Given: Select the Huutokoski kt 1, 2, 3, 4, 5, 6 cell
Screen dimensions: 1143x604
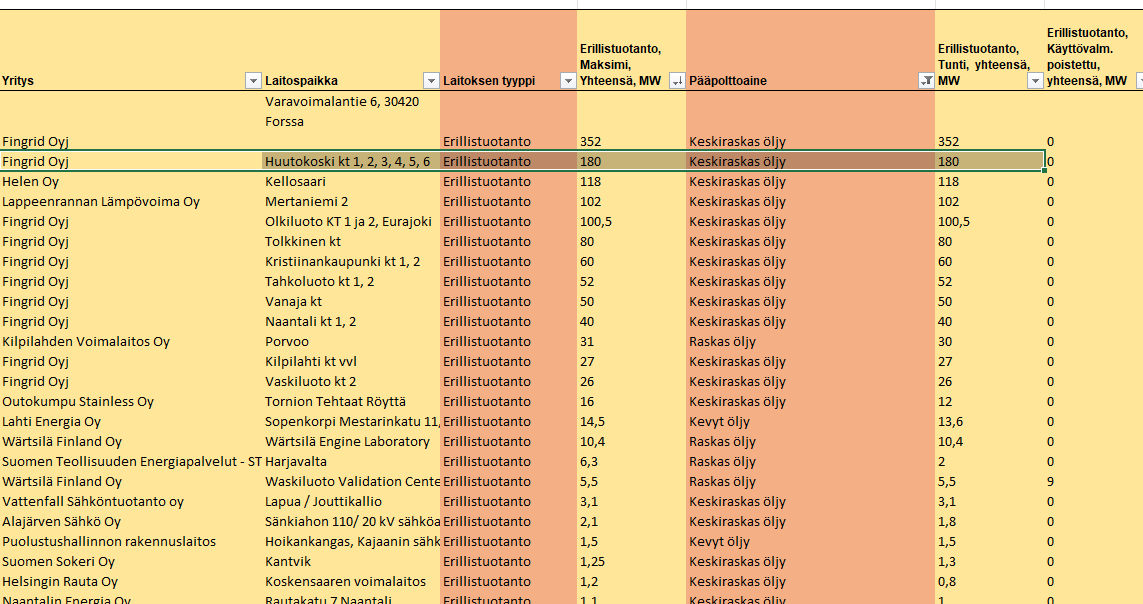Looking at the screenshot, I should [x=348, y=161].
